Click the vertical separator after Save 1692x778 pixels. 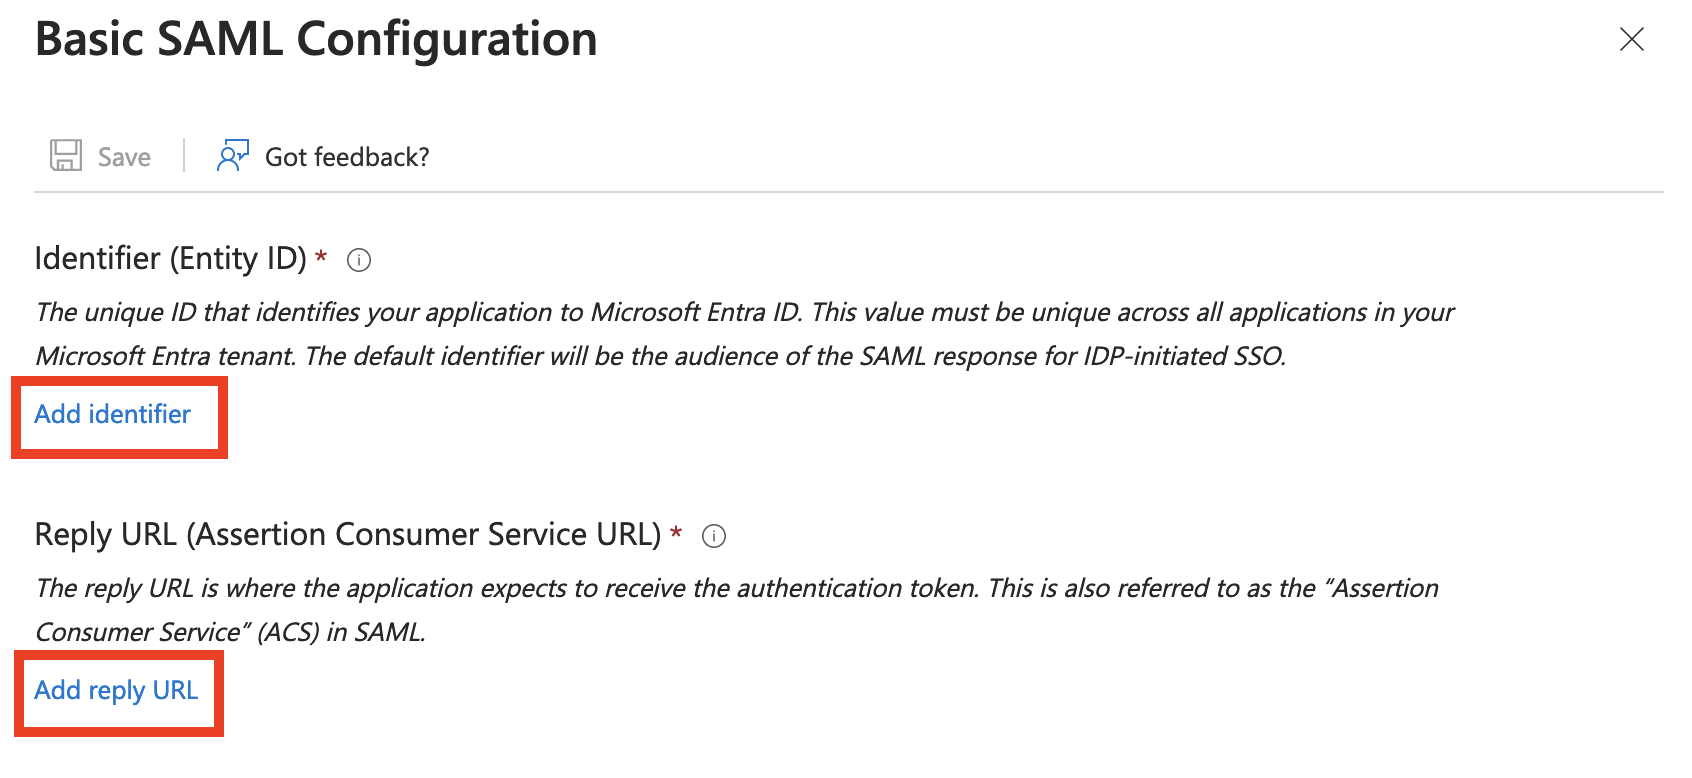point(184,156)
